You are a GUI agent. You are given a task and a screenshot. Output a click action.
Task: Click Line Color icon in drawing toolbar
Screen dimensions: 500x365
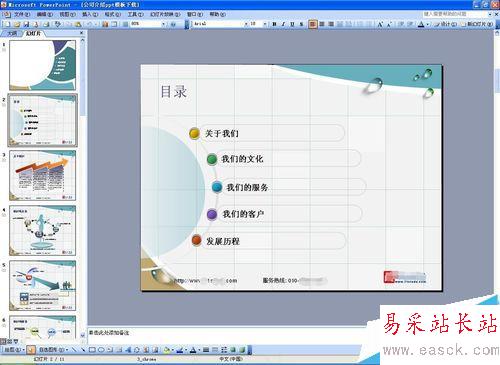(x=180, y=350)
